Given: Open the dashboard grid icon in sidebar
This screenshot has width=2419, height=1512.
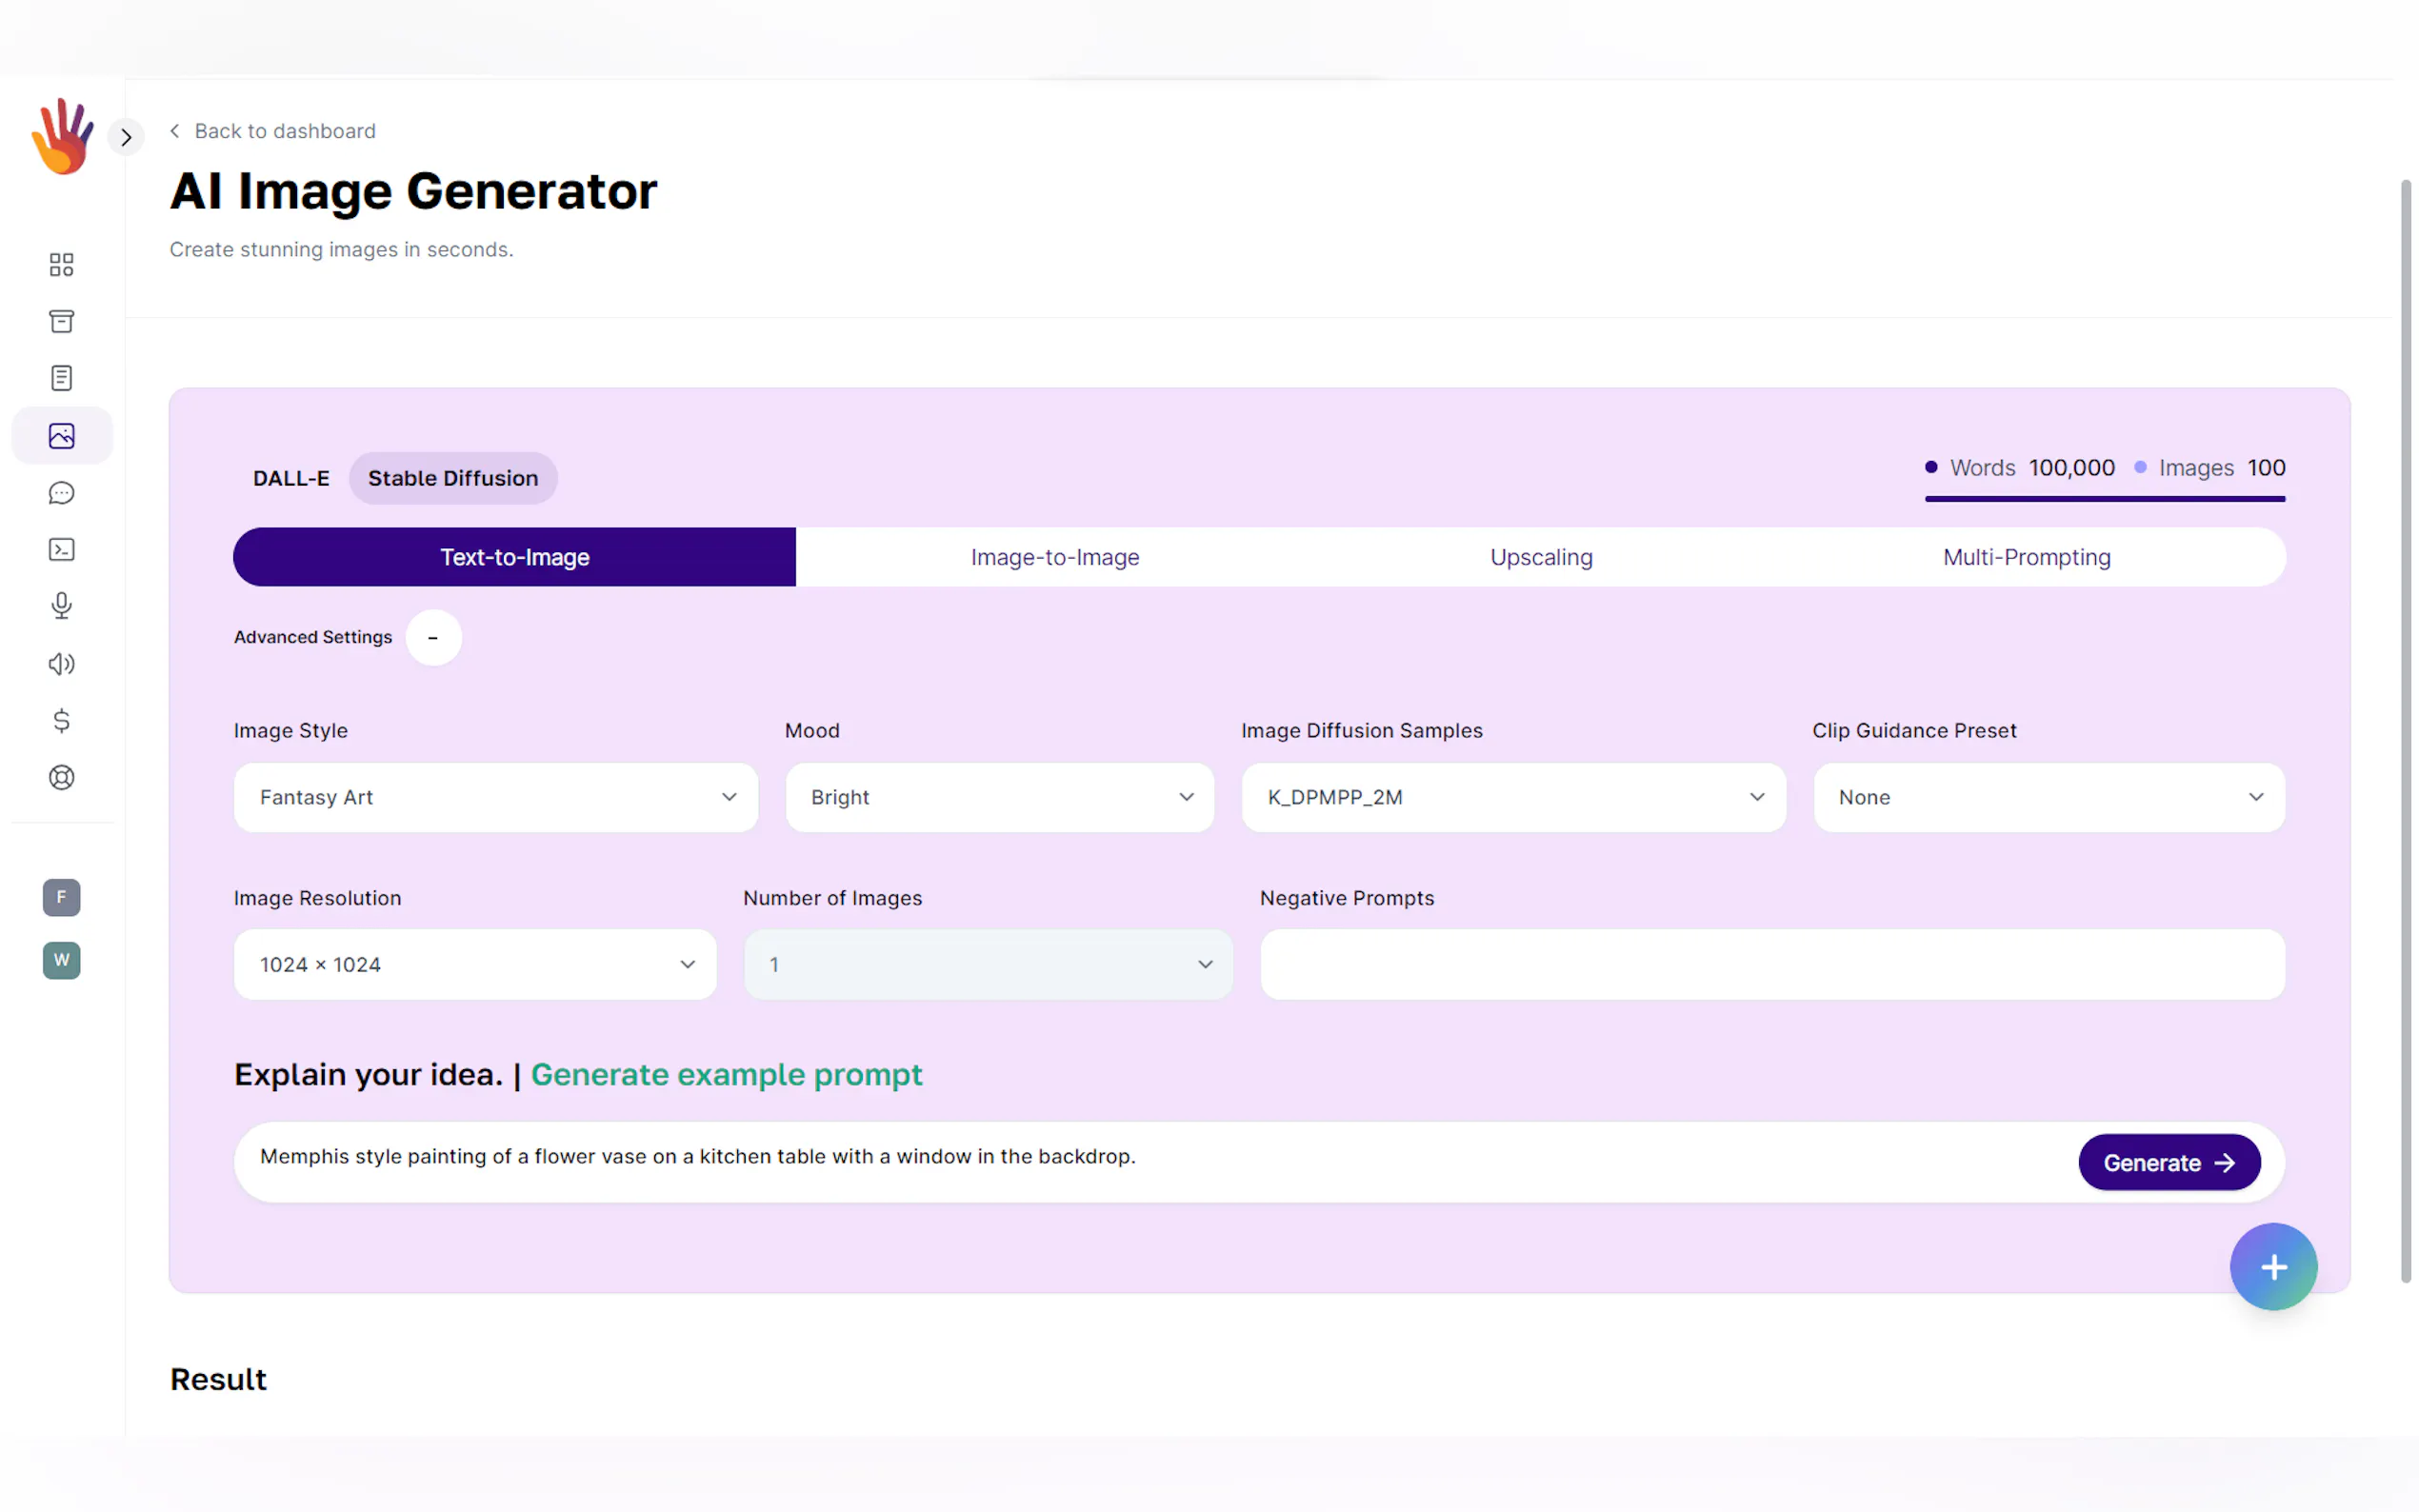Looking at the screenshot, I should point(61,264).
